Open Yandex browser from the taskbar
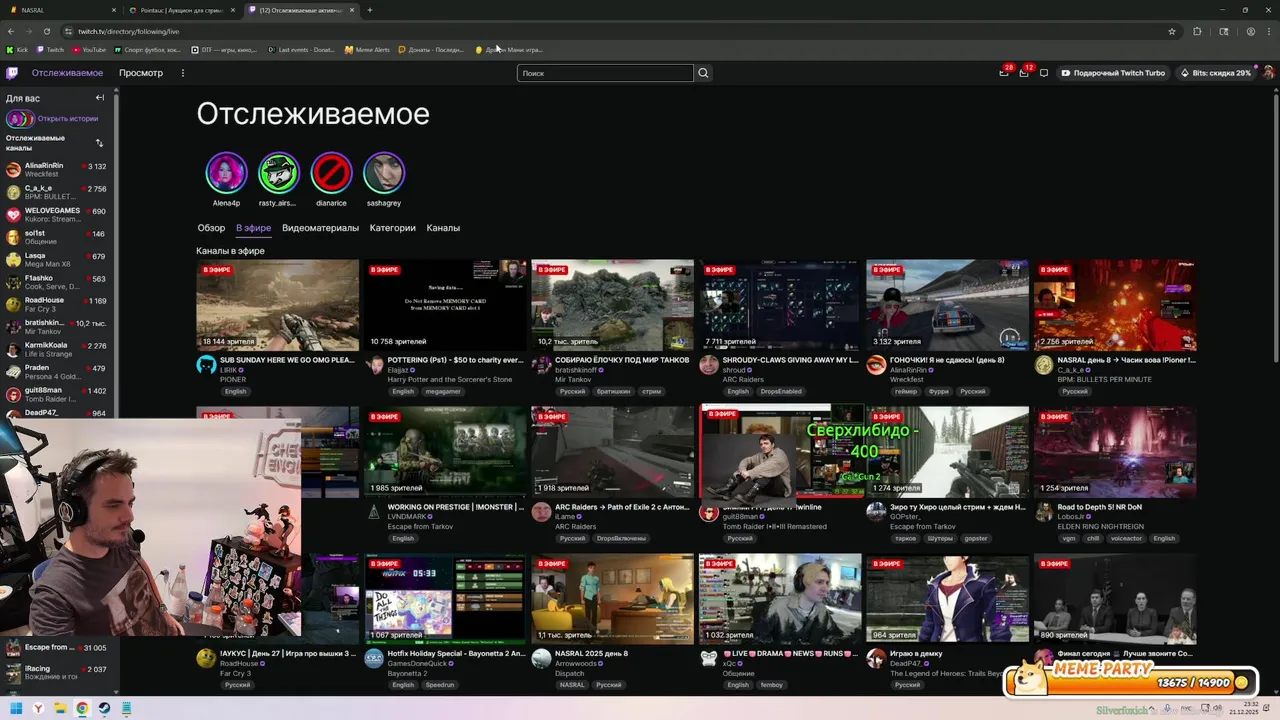 (x=38, y=708)
